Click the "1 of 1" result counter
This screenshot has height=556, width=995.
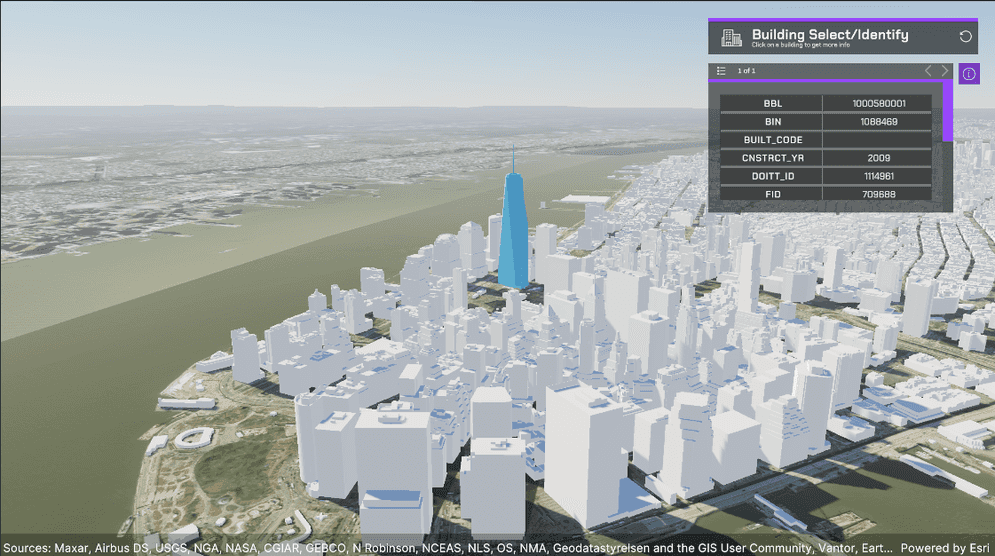(747, 71)
